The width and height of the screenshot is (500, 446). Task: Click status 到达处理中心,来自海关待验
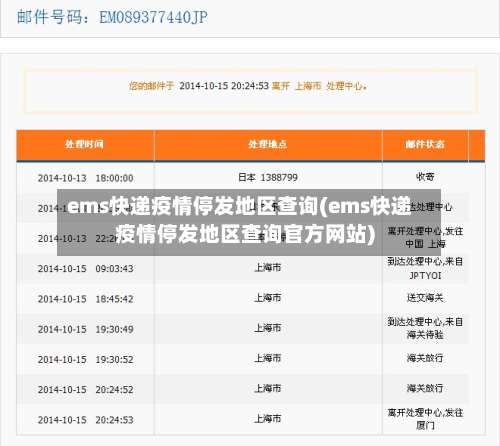(425, 328)
